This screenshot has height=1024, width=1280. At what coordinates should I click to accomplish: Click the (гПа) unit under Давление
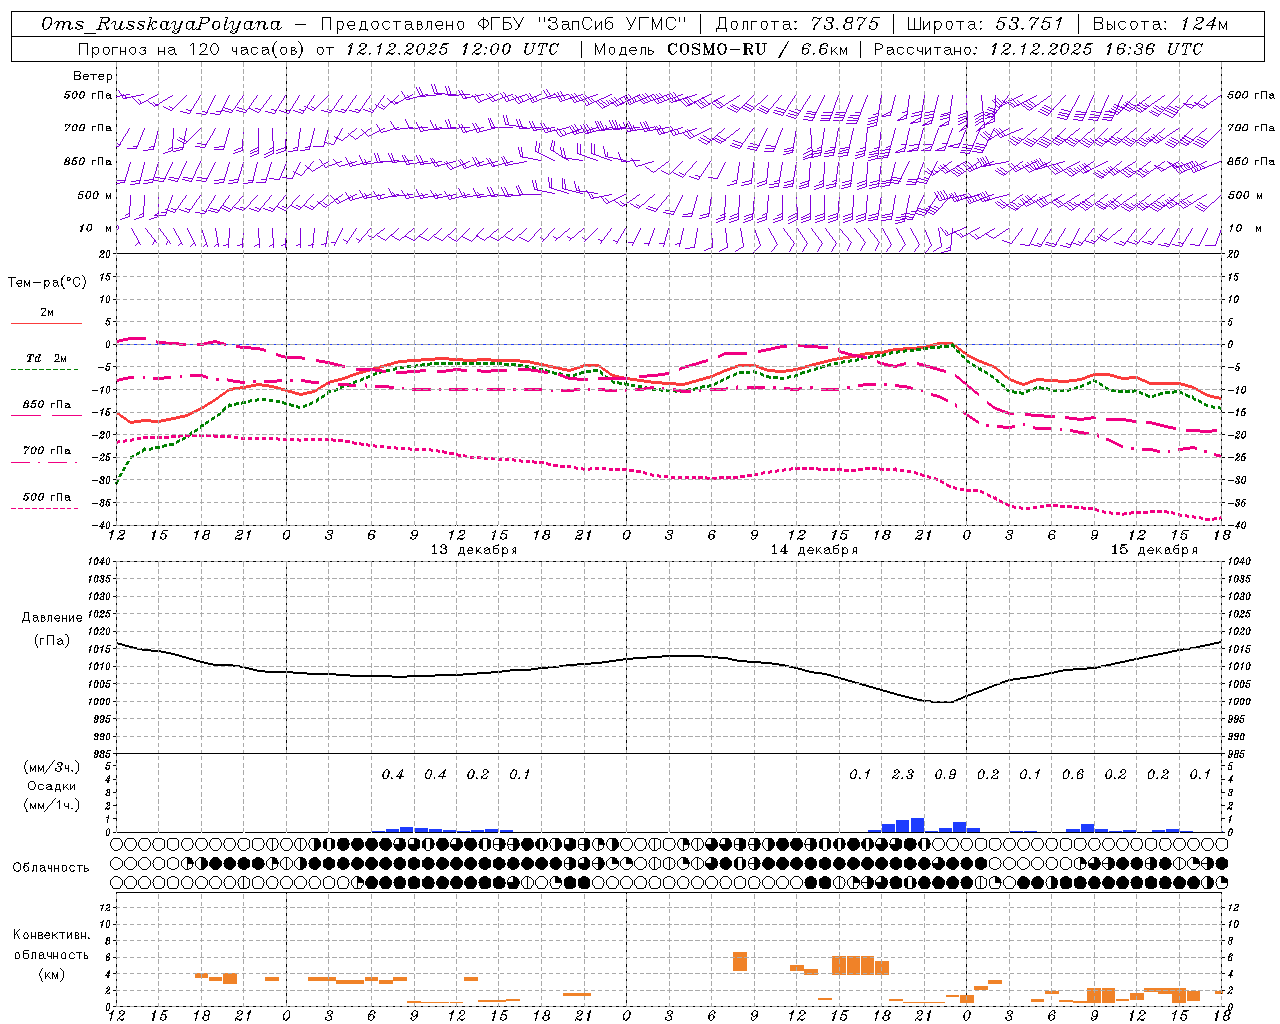tap(52, 640)
